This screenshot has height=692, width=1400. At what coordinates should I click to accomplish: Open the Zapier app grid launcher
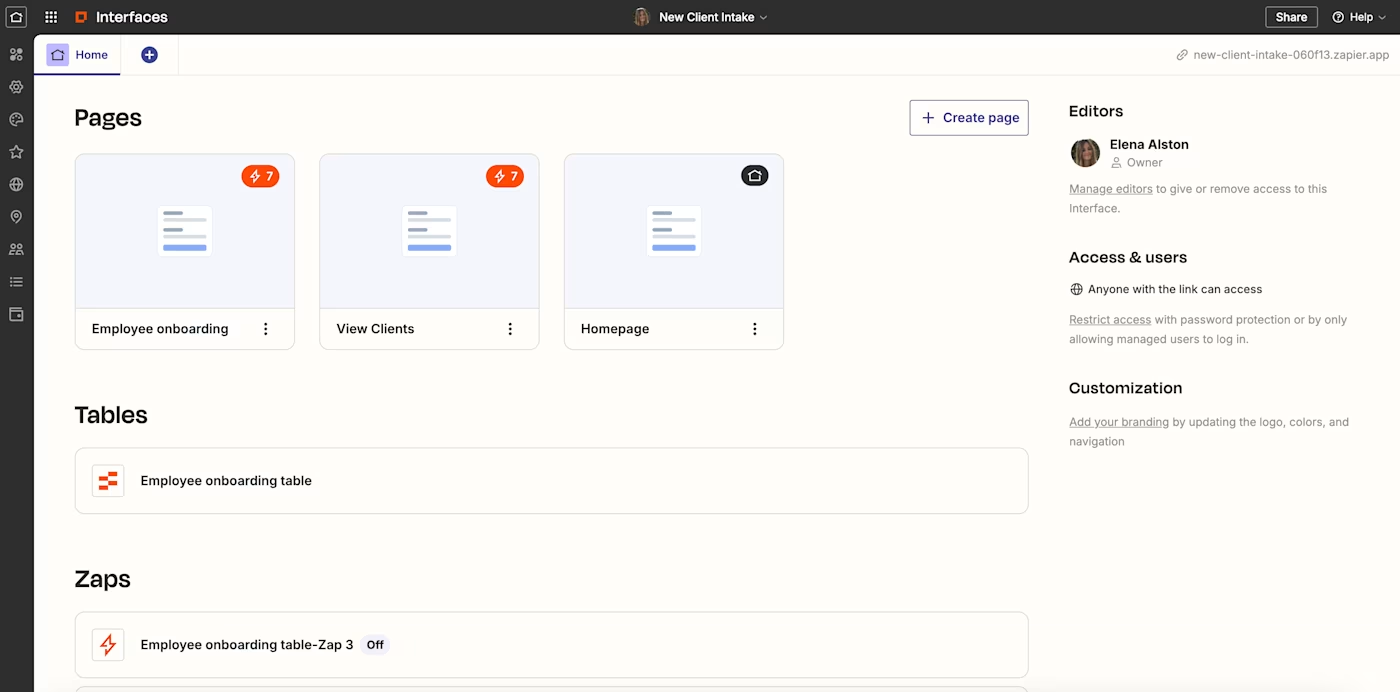coord(50,16)
